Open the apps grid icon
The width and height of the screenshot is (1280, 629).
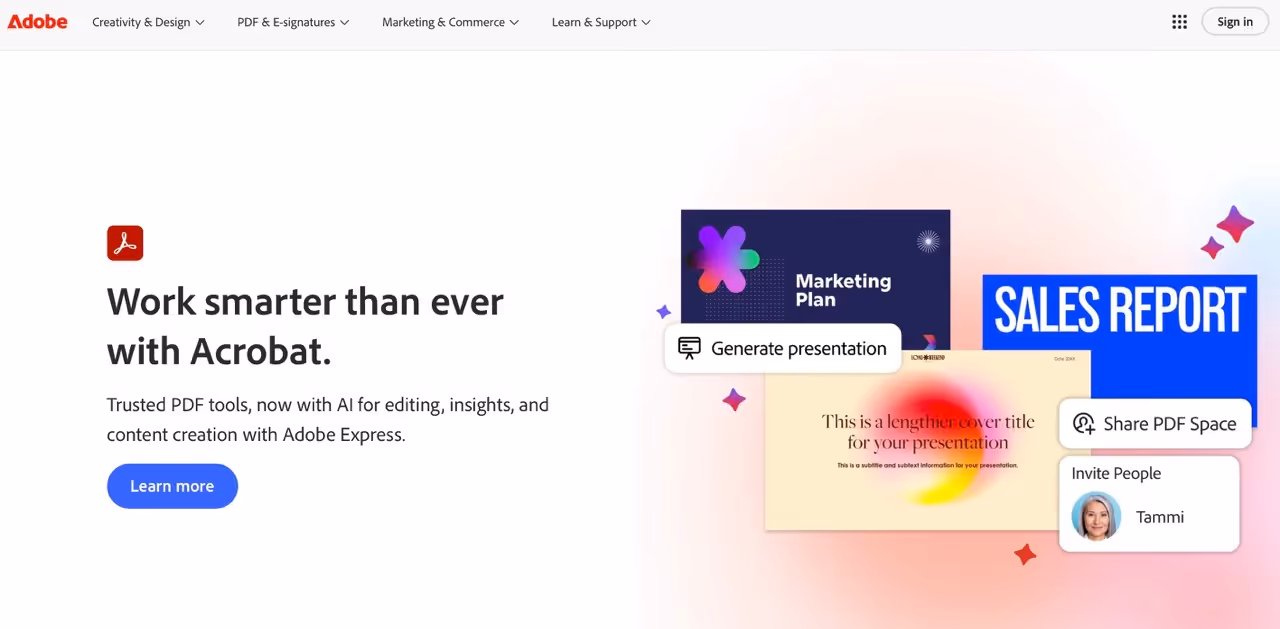tap(1179, 22)
